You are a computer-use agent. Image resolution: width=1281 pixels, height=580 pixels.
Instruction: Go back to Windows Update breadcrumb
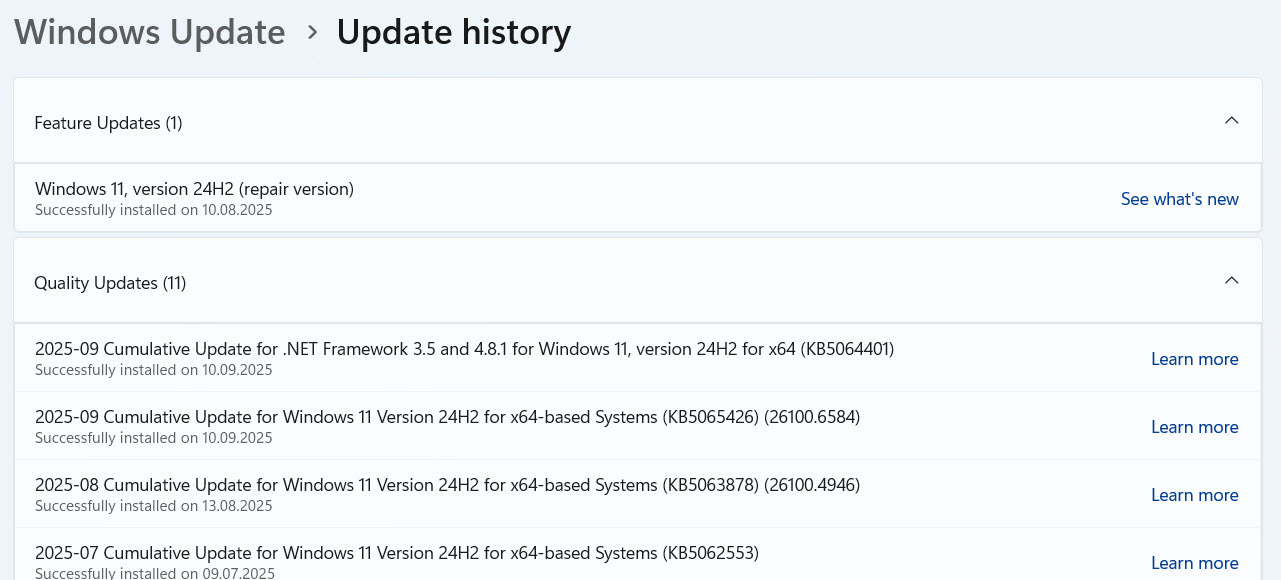point(150,32)
